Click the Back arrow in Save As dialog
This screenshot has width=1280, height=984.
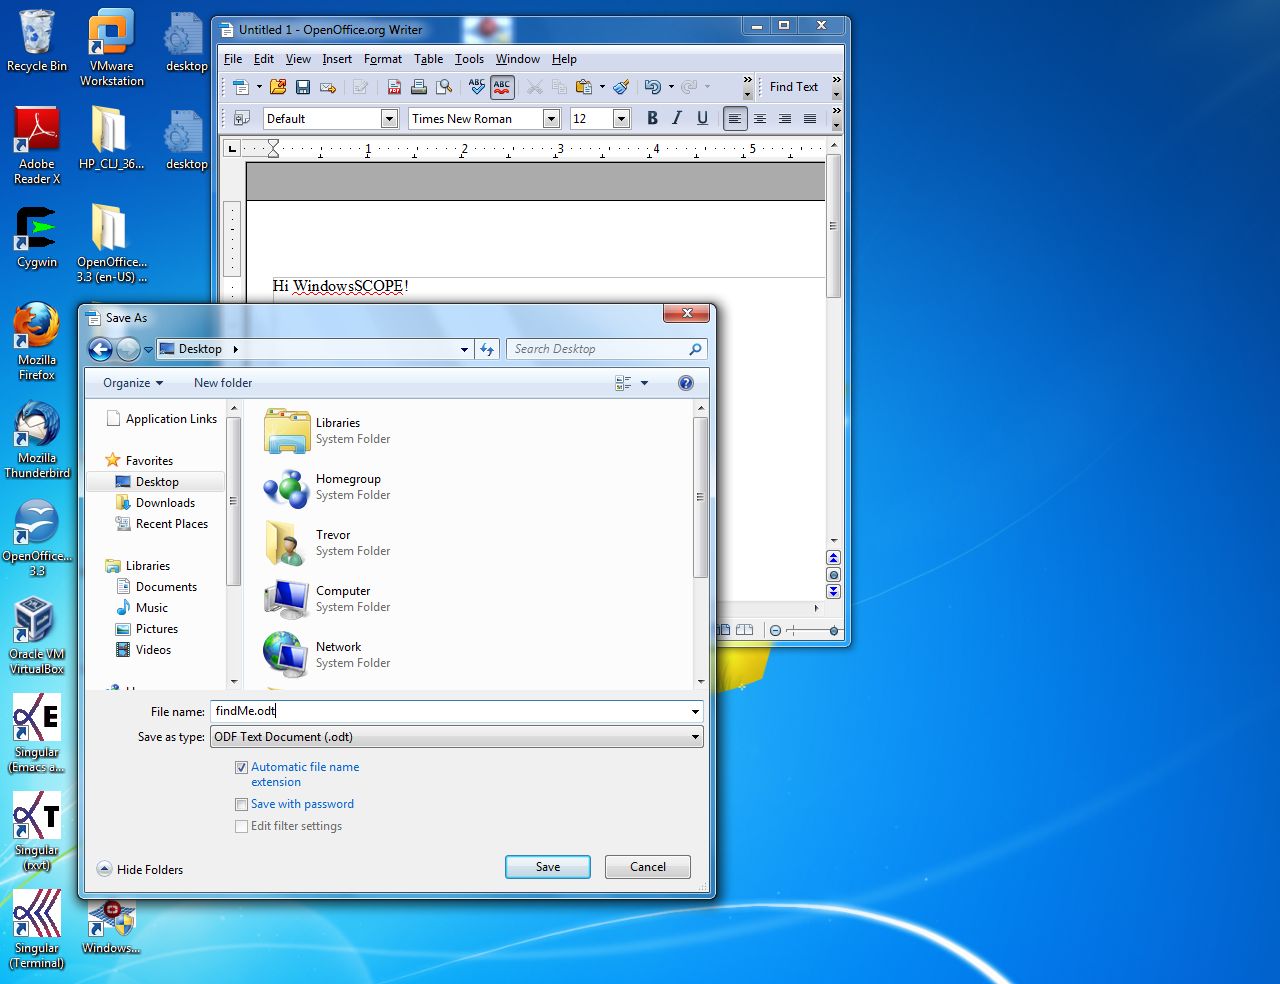[x=100, y=349]
